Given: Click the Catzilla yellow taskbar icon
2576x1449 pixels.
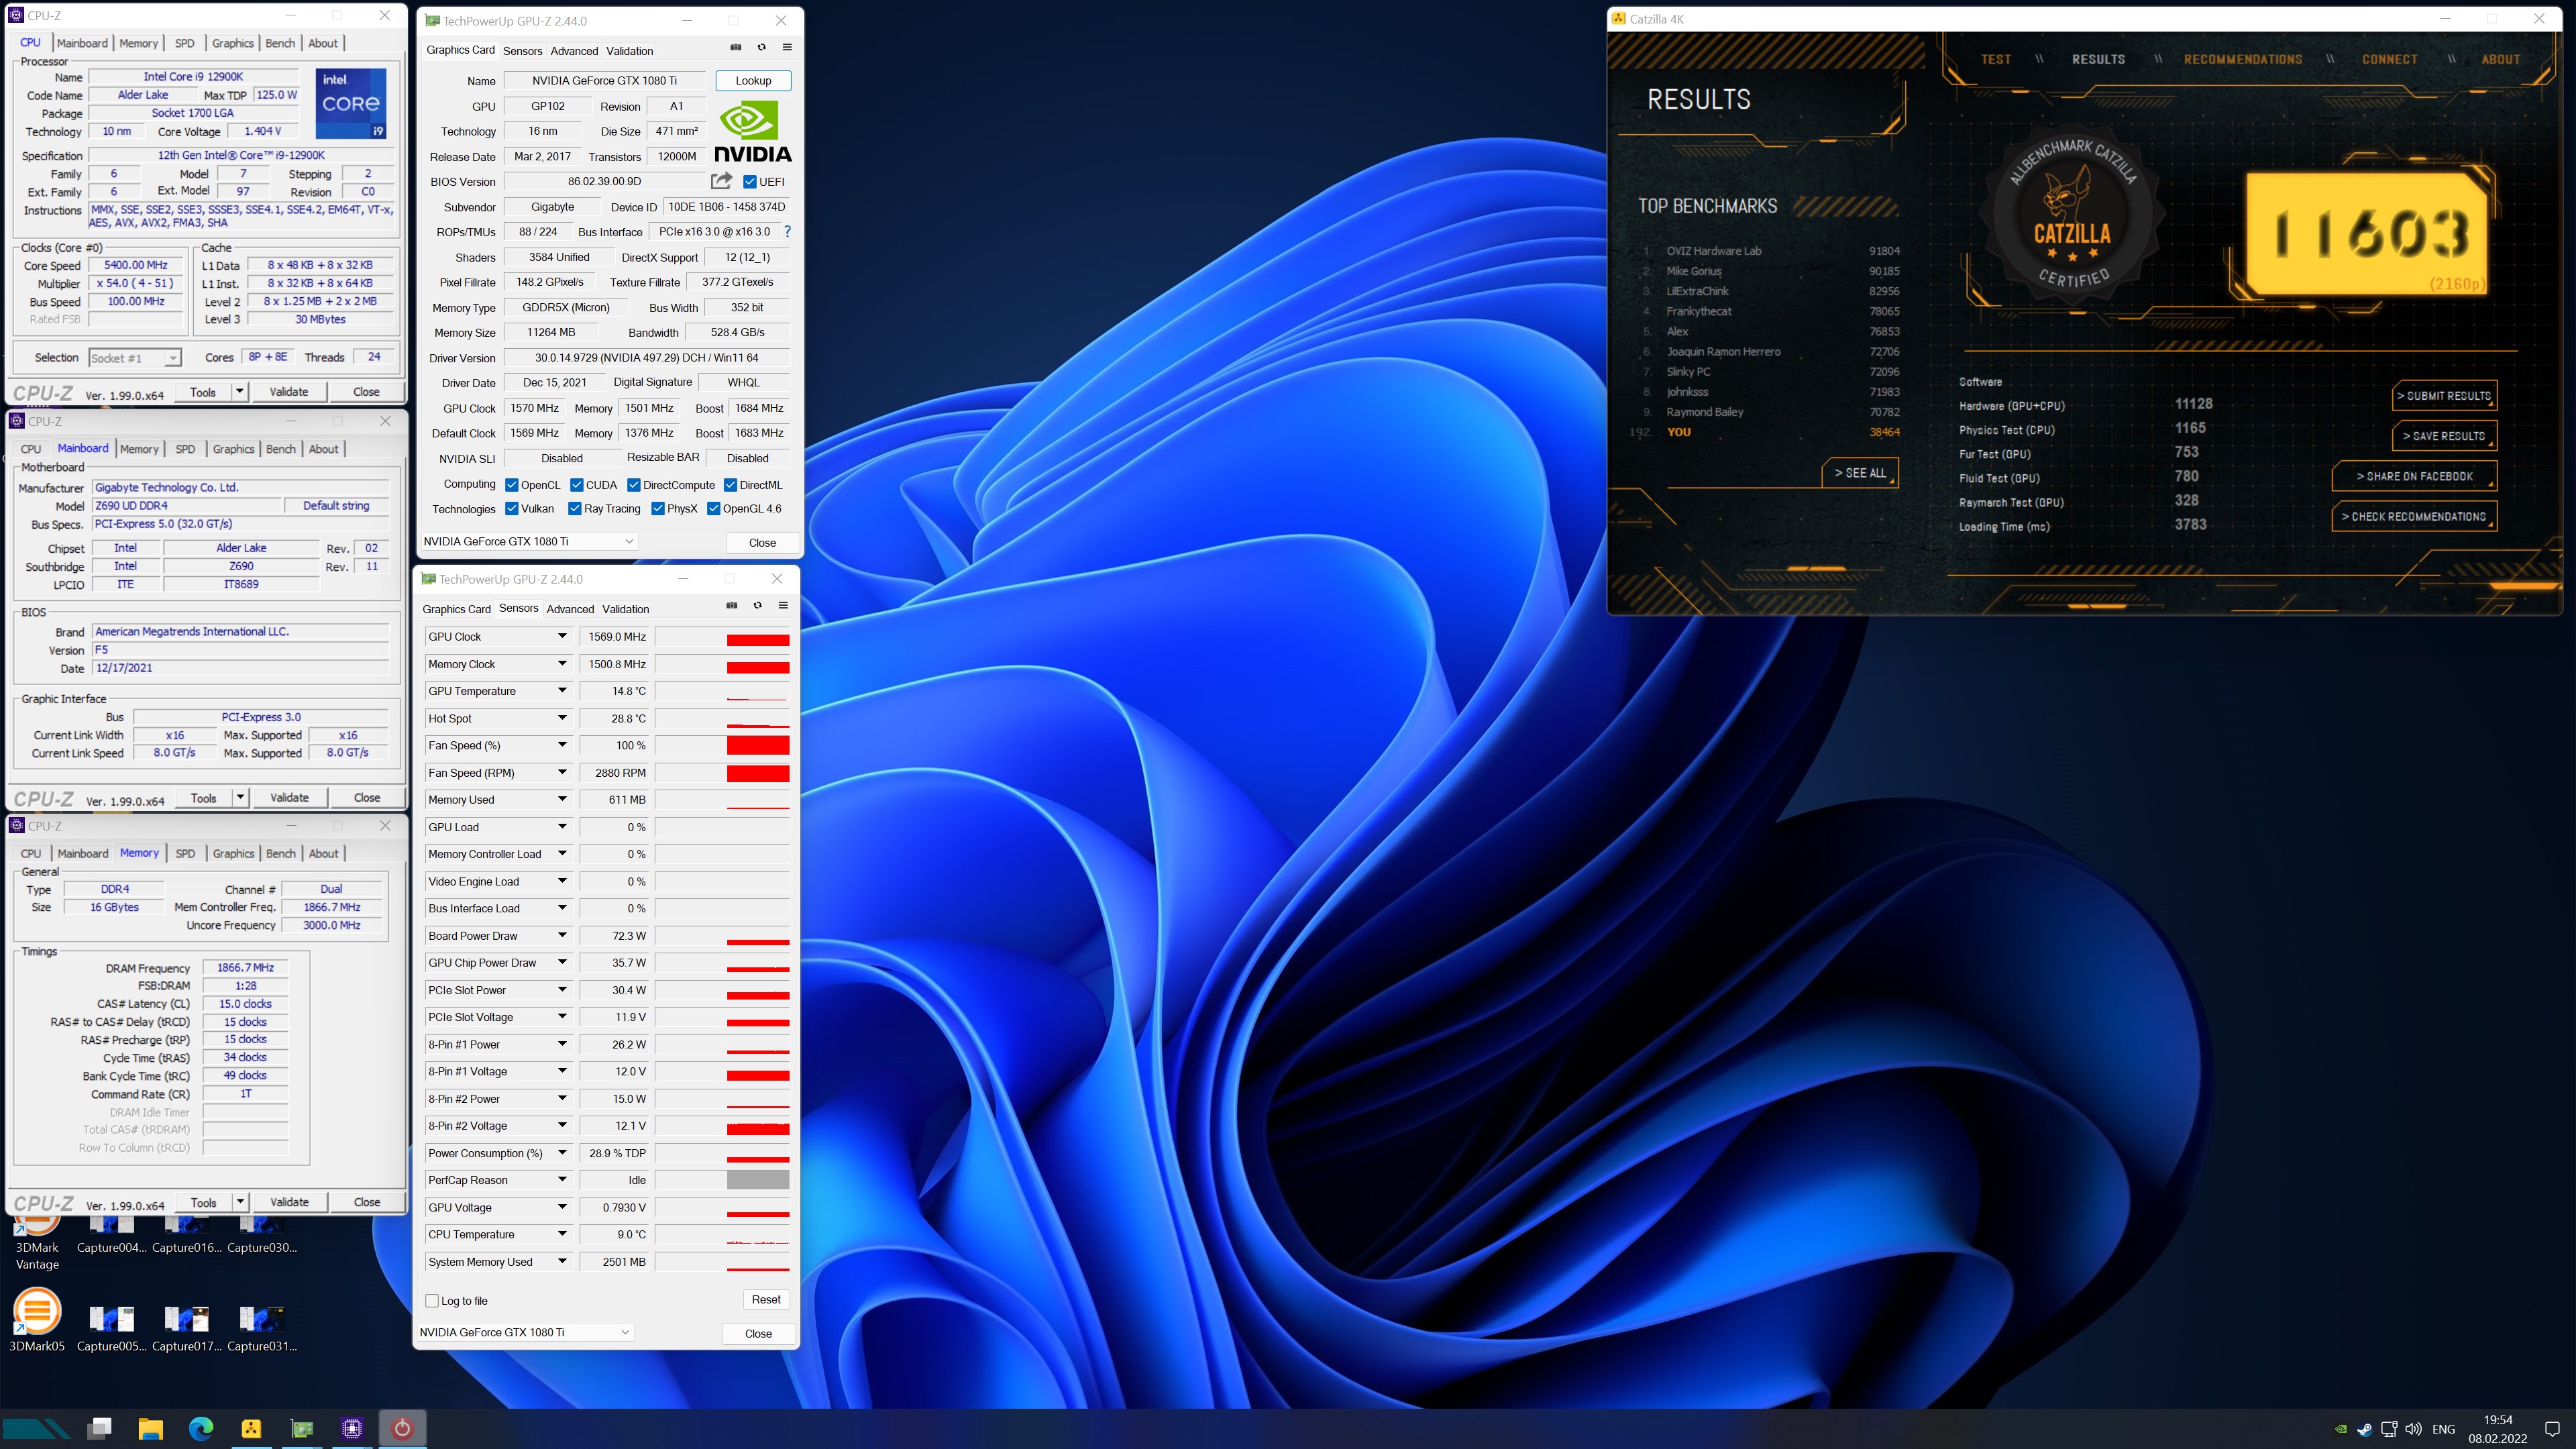Looking at the screenshot, I should 251,1429.
